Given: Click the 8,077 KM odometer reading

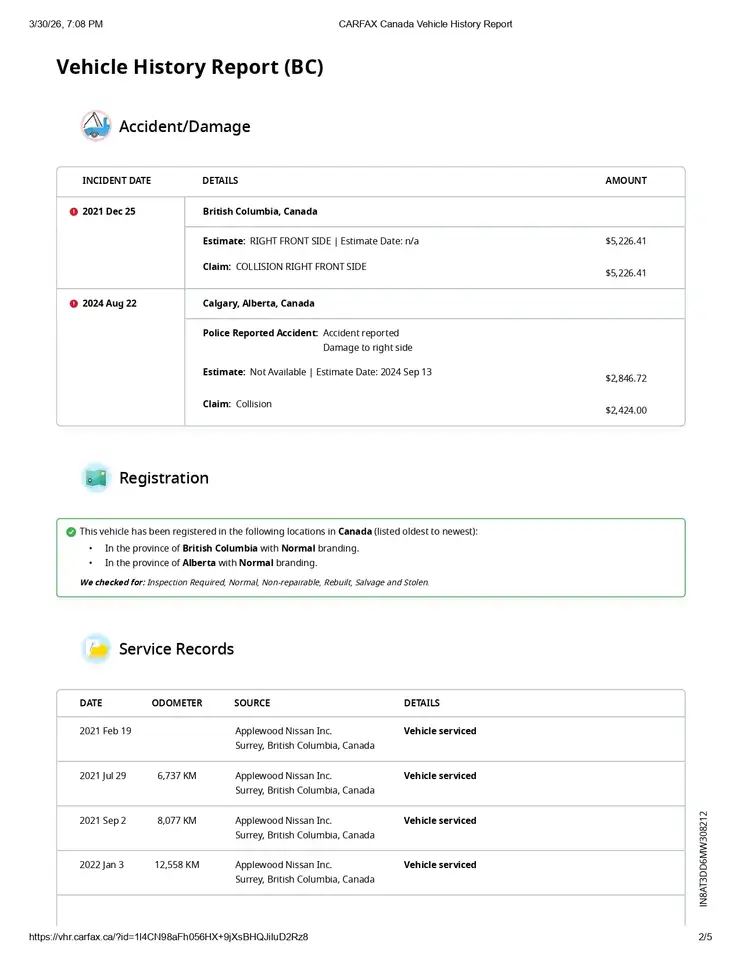Looking at the screenshot, I should (177, 820).
